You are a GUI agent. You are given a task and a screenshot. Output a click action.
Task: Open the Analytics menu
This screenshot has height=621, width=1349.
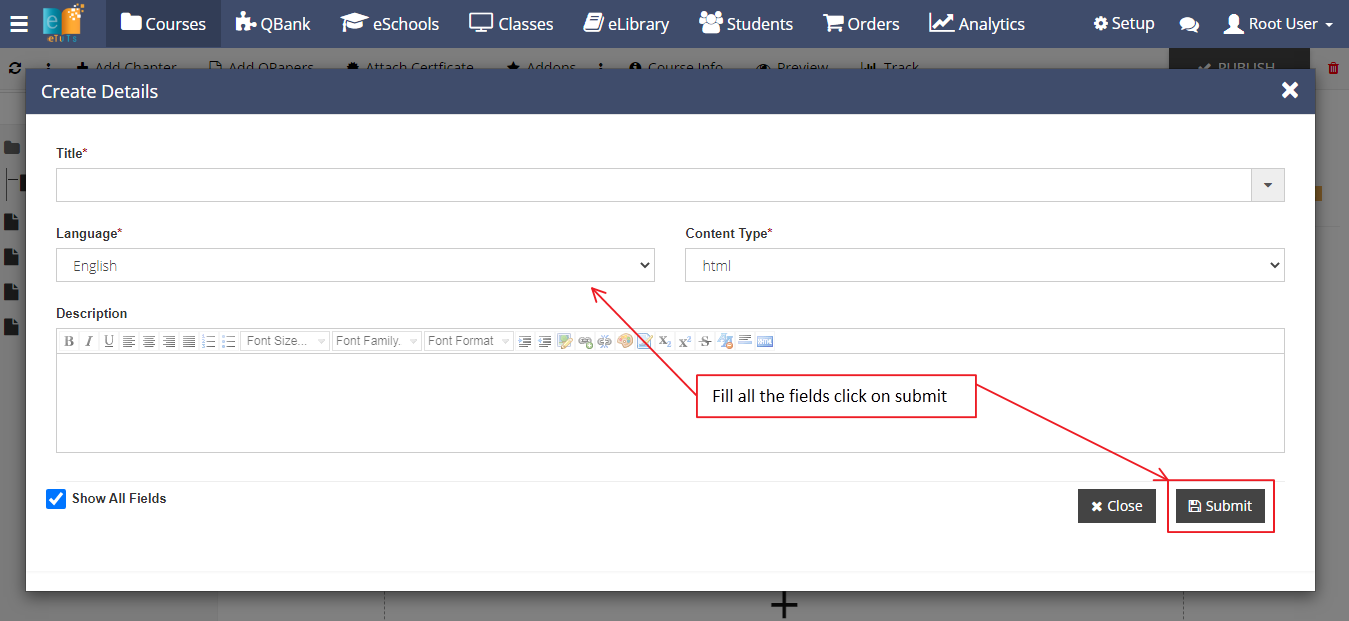(x=977, y=24)
